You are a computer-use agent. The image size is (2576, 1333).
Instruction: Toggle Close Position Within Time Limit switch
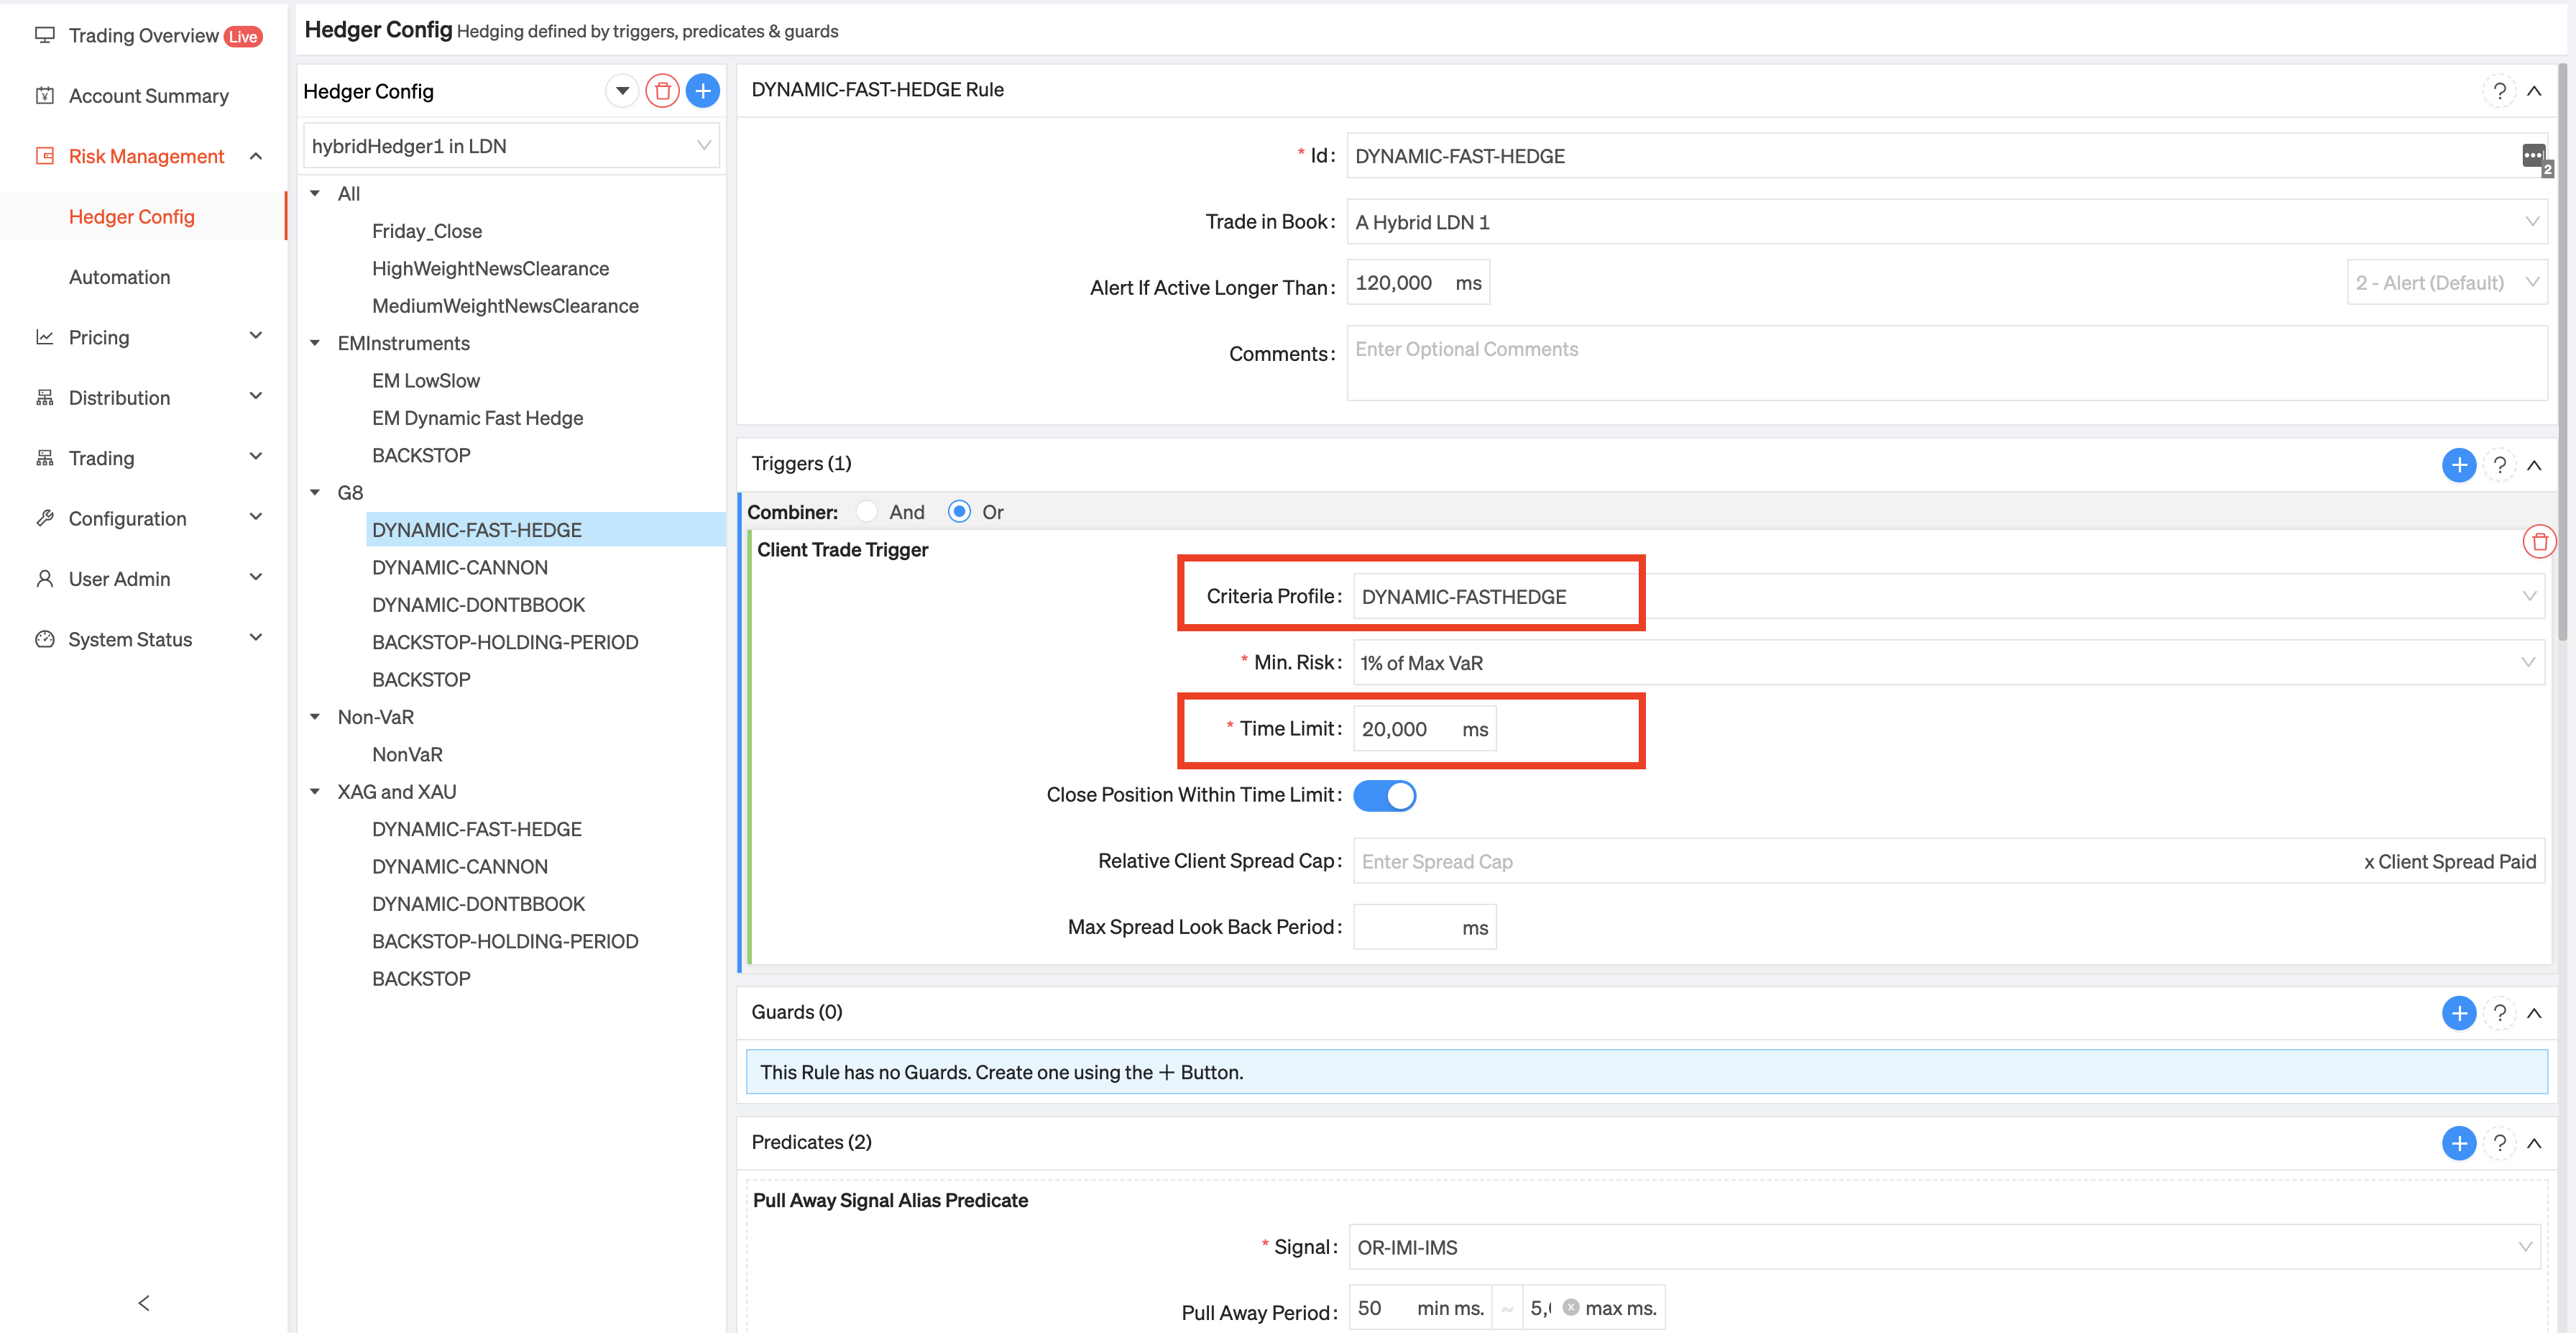[1384, 796]
